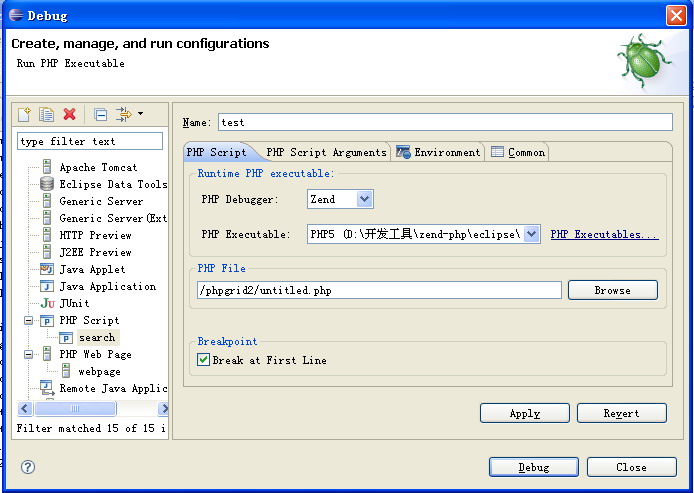
Task: Click Revert button
Action: pos(621,413)
